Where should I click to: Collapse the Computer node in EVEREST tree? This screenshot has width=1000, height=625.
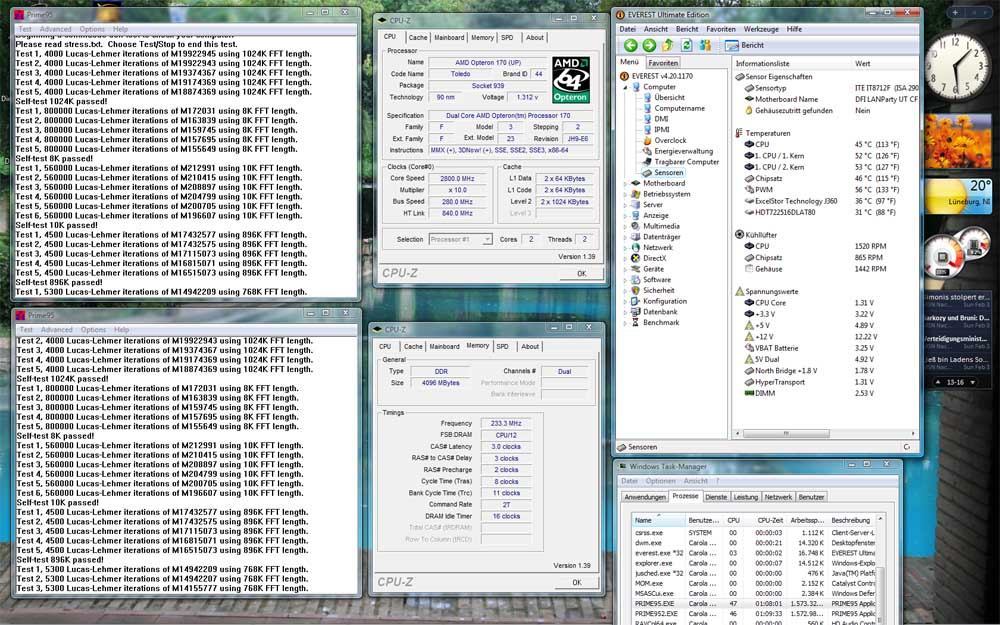click(625, 87)
